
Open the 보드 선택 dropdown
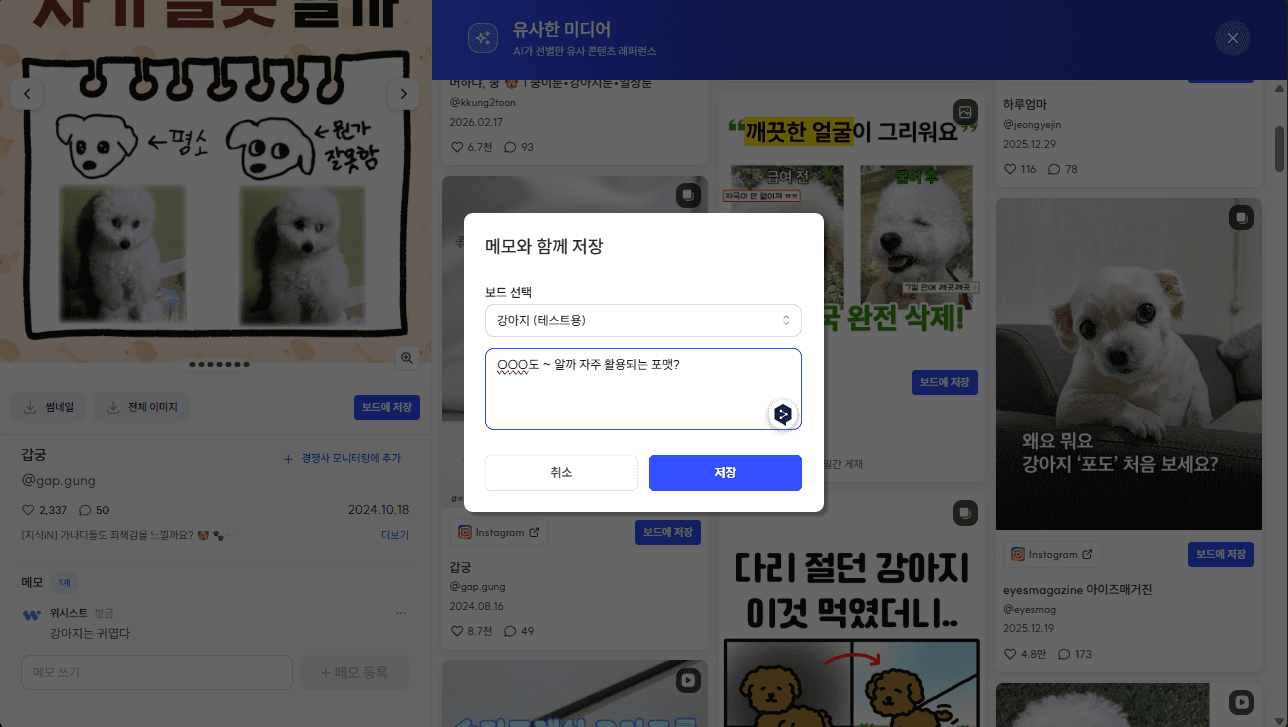coord(643,320)
